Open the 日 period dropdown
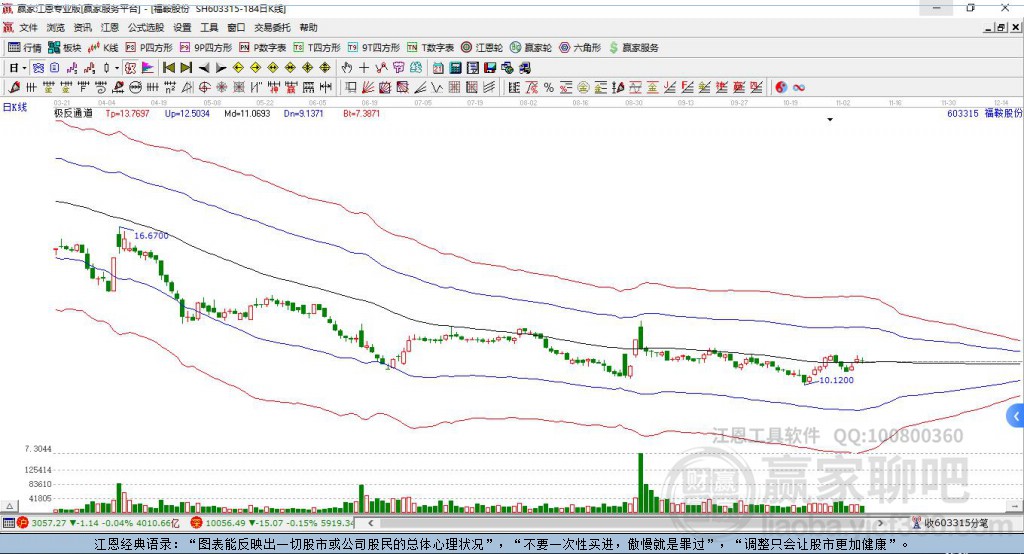Screen dimensions: 1024x554 pyautogui.click(x=18, y=68)
